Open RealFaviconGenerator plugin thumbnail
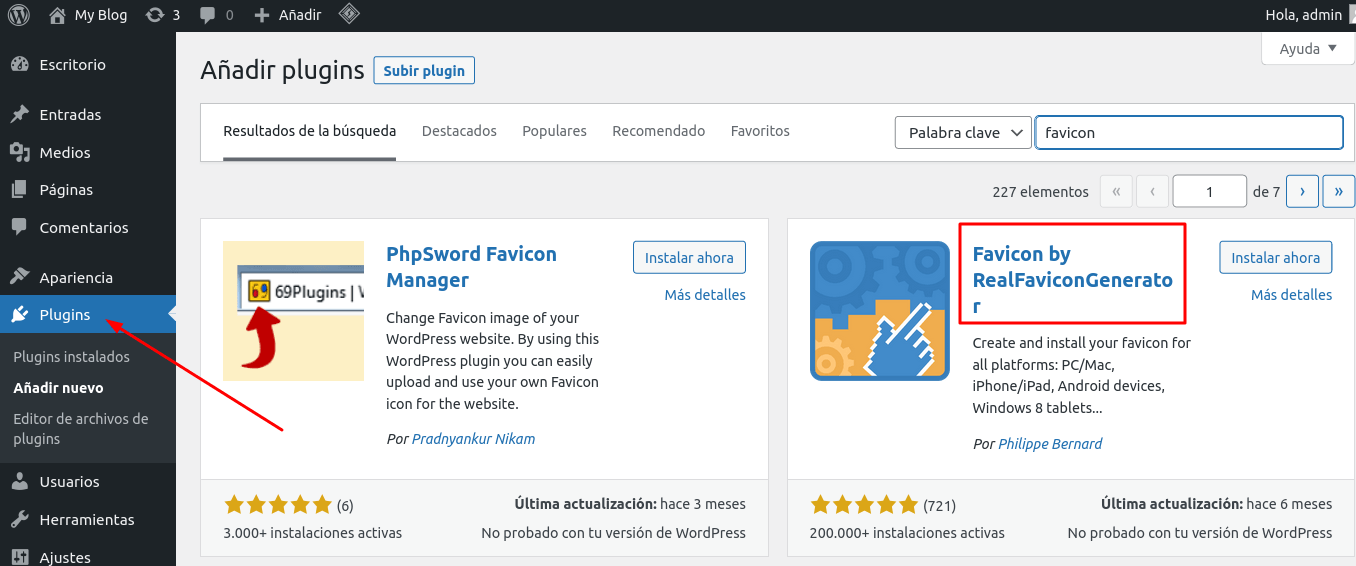Viewport: 1356px width, 566px height. [x=880, y=311]
